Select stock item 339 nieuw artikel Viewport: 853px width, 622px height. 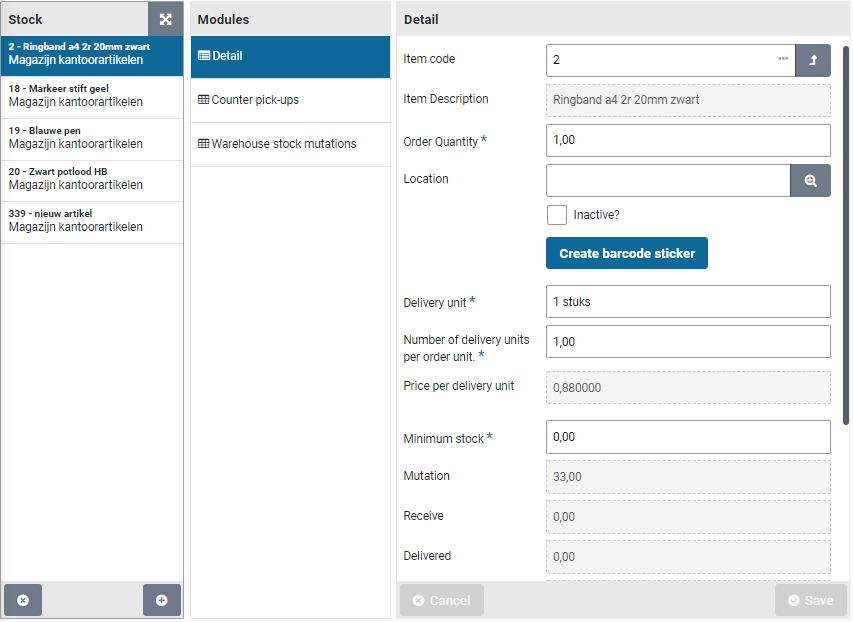click(92, 221)
